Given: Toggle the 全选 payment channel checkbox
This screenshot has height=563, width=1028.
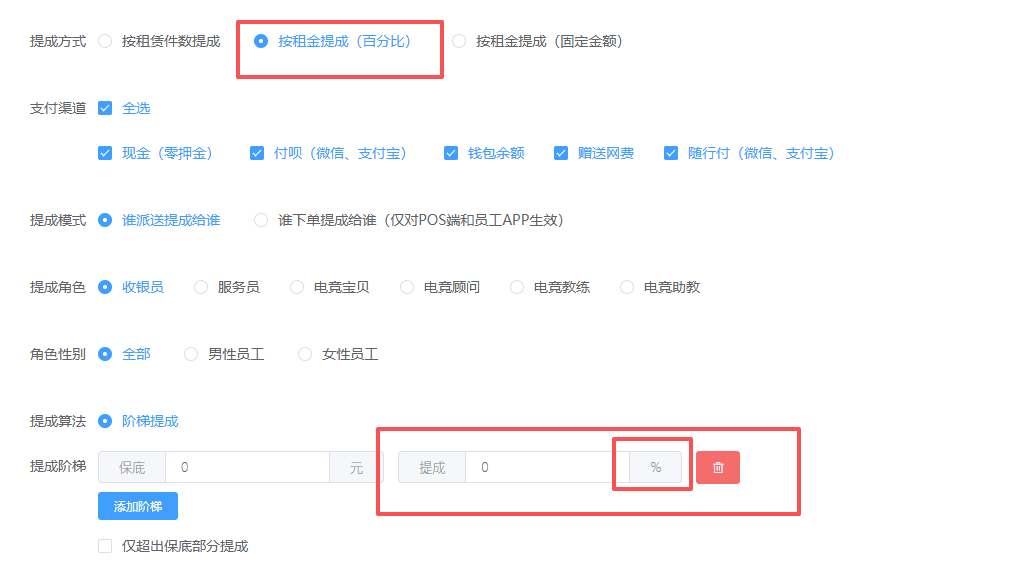Looking at the screenshot, I should (105, 108).
